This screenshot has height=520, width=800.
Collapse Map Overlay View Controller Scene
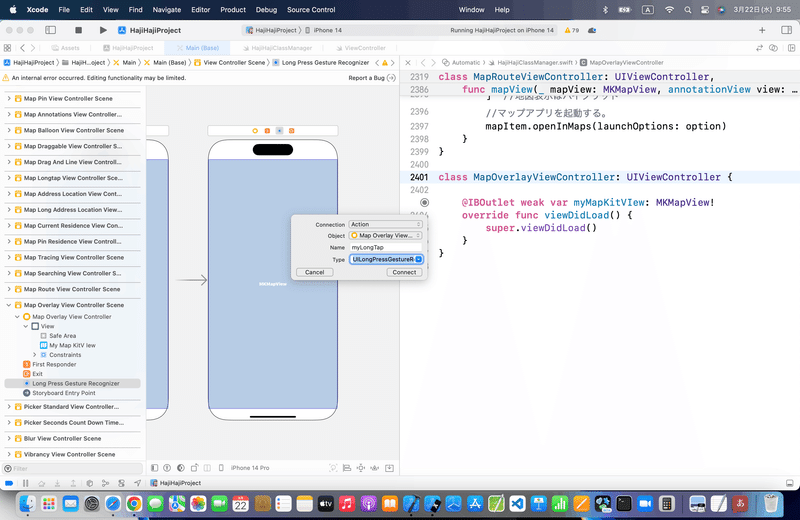tap(9, 305)
